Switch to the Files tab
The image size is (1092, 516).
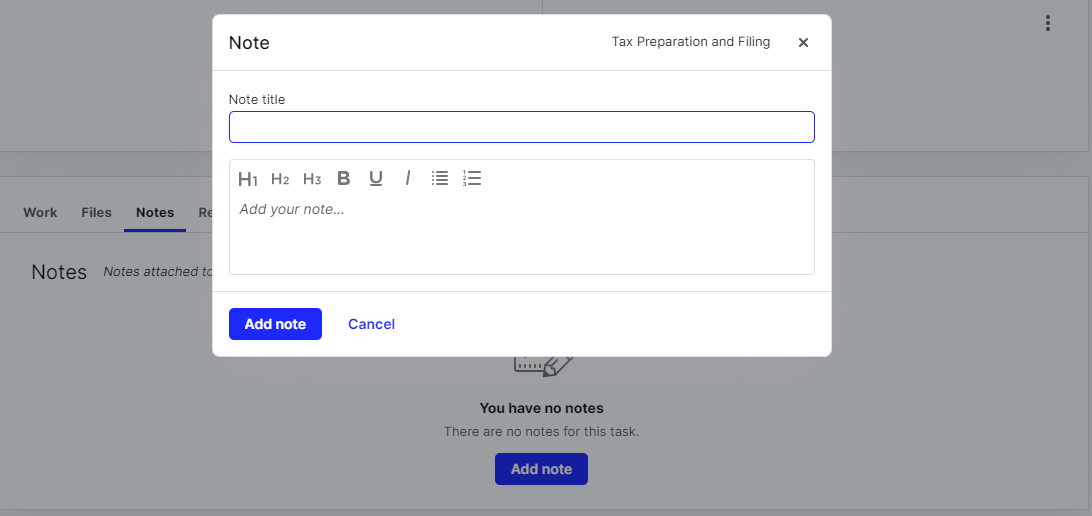click(x=96, y=212)
